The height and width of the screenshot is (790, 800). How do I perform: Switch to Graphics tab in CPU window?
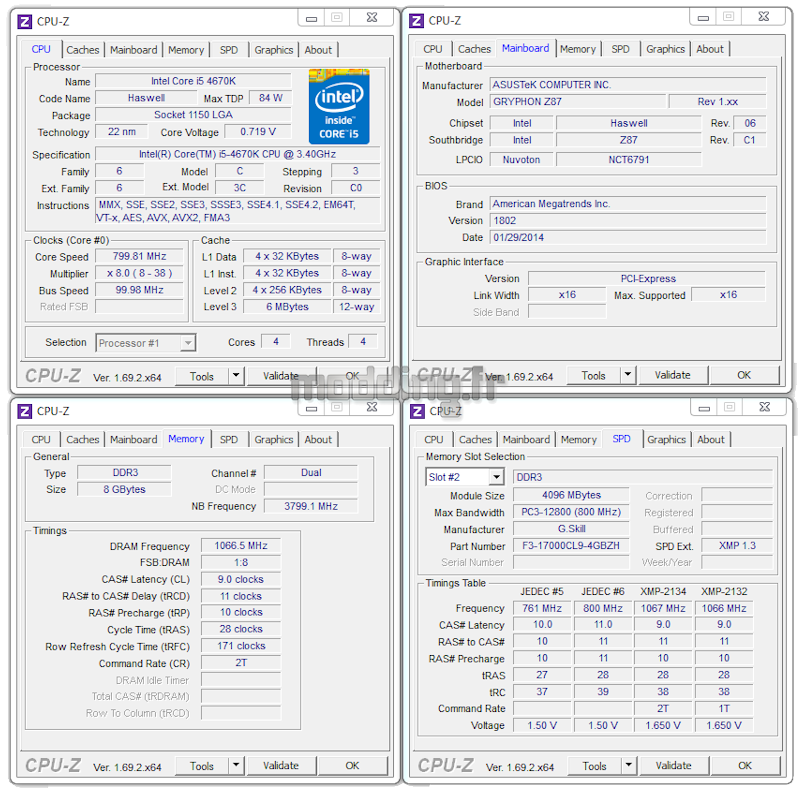tap(274, 50)
